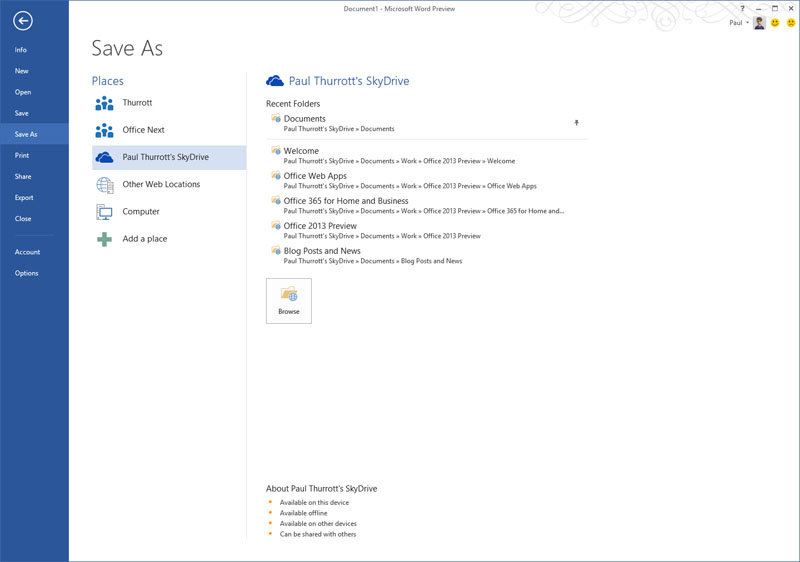Image resolution: width=800 pixels, height=562 pixels.
Task: Open the Office 2013 Preview folder name
Action: click(320, 226)
